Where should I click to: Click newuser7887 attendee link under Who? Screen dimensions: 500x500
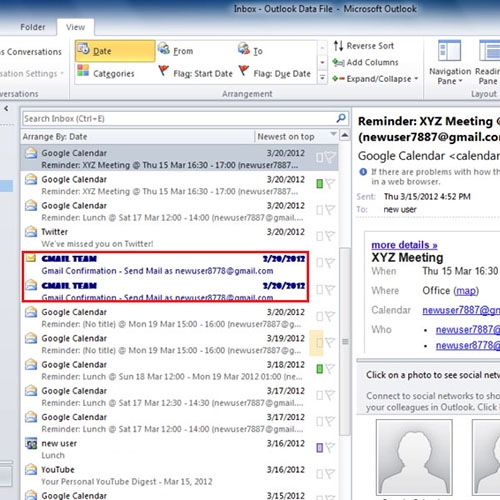(x=468, y=330)
